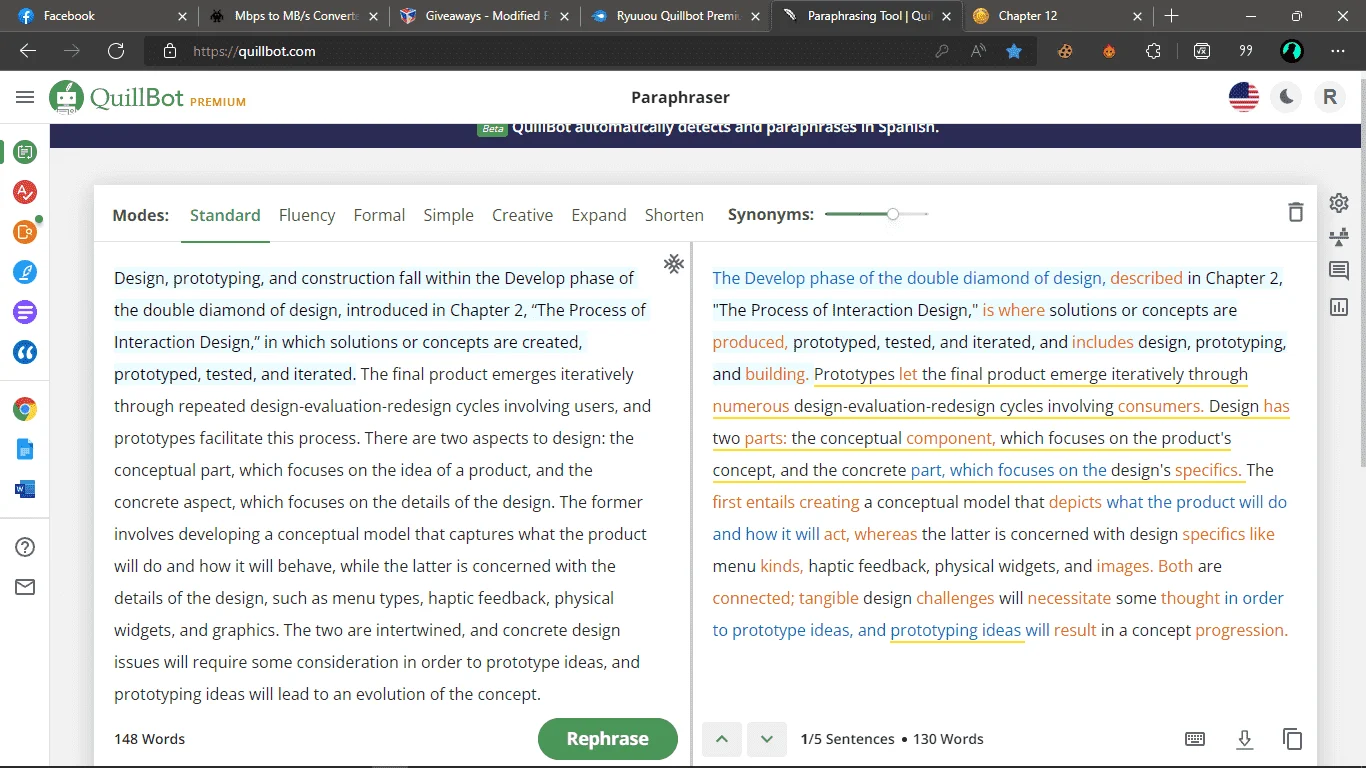1366x768 pixels.
Task: Open the browser profile avatar
Action: click(1292, 51)
